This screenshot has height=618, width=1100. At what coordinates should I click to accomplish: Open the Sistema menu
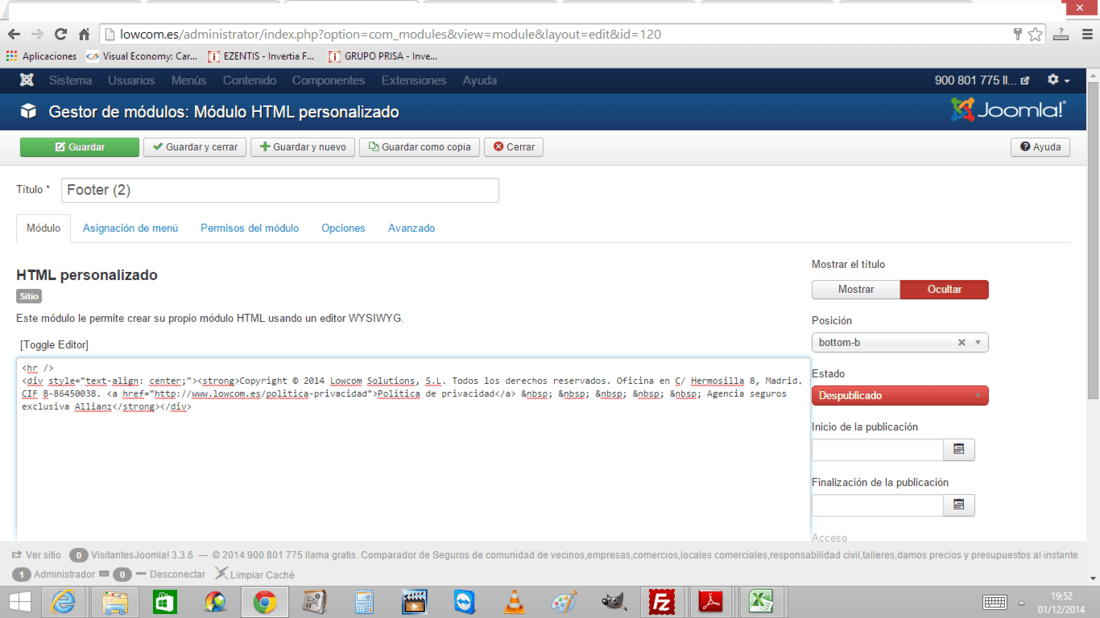point(70,80)
